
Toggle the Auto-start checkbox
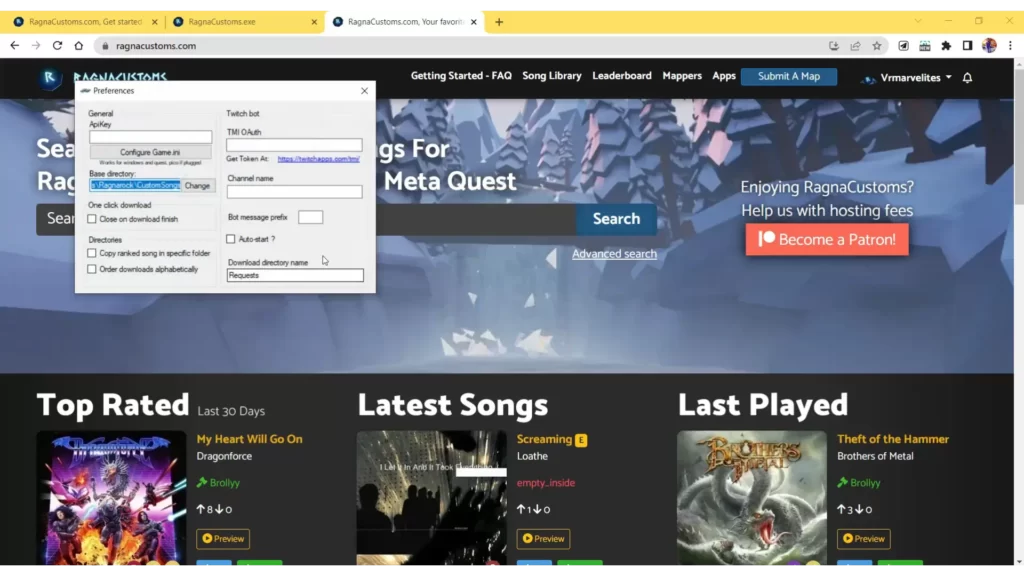231,239
